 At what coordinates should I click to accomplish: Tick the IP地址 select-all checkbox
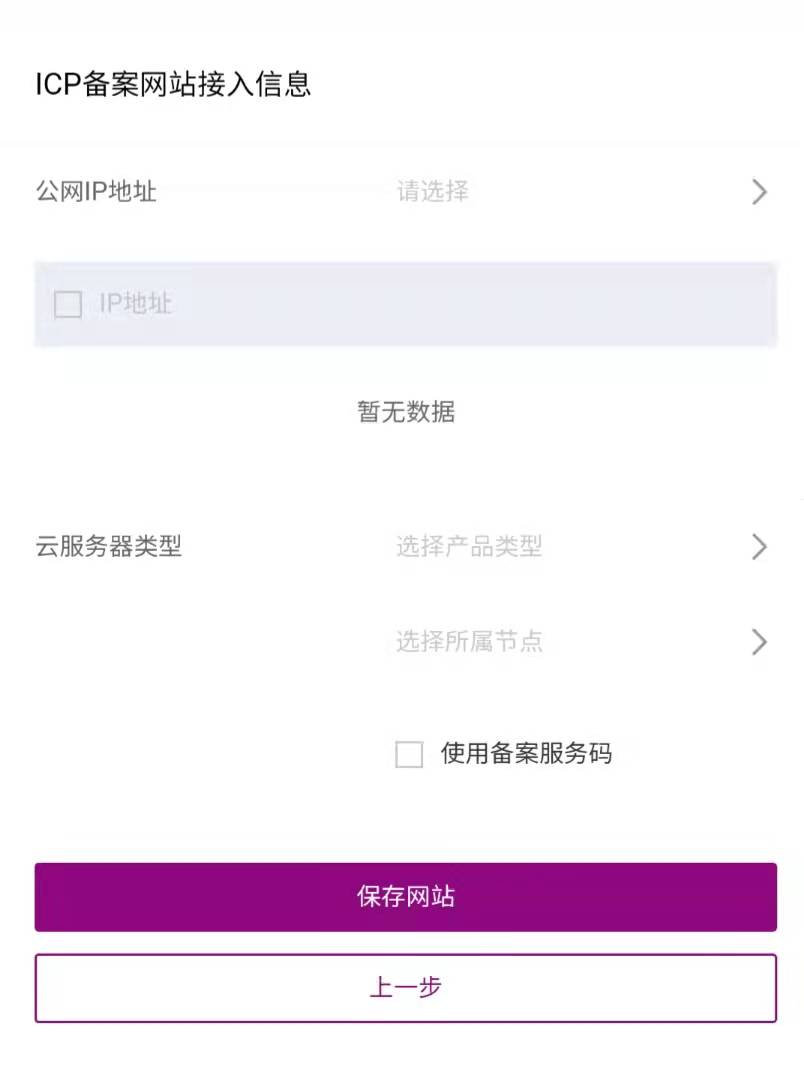(x=68, y=304)
